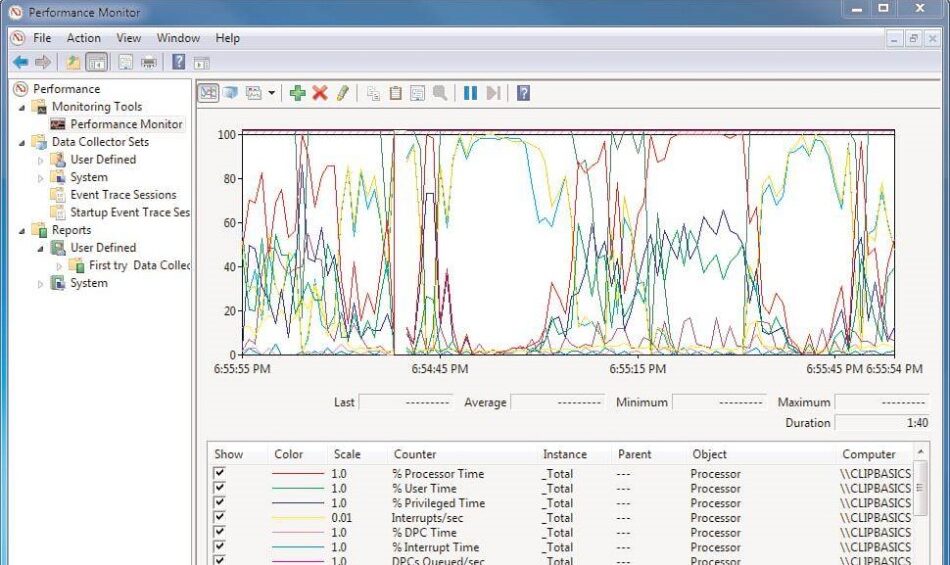The height and width of the screenshot is (565, 950).
Task: Click the Computer column header
Action: tap(868, 454)
